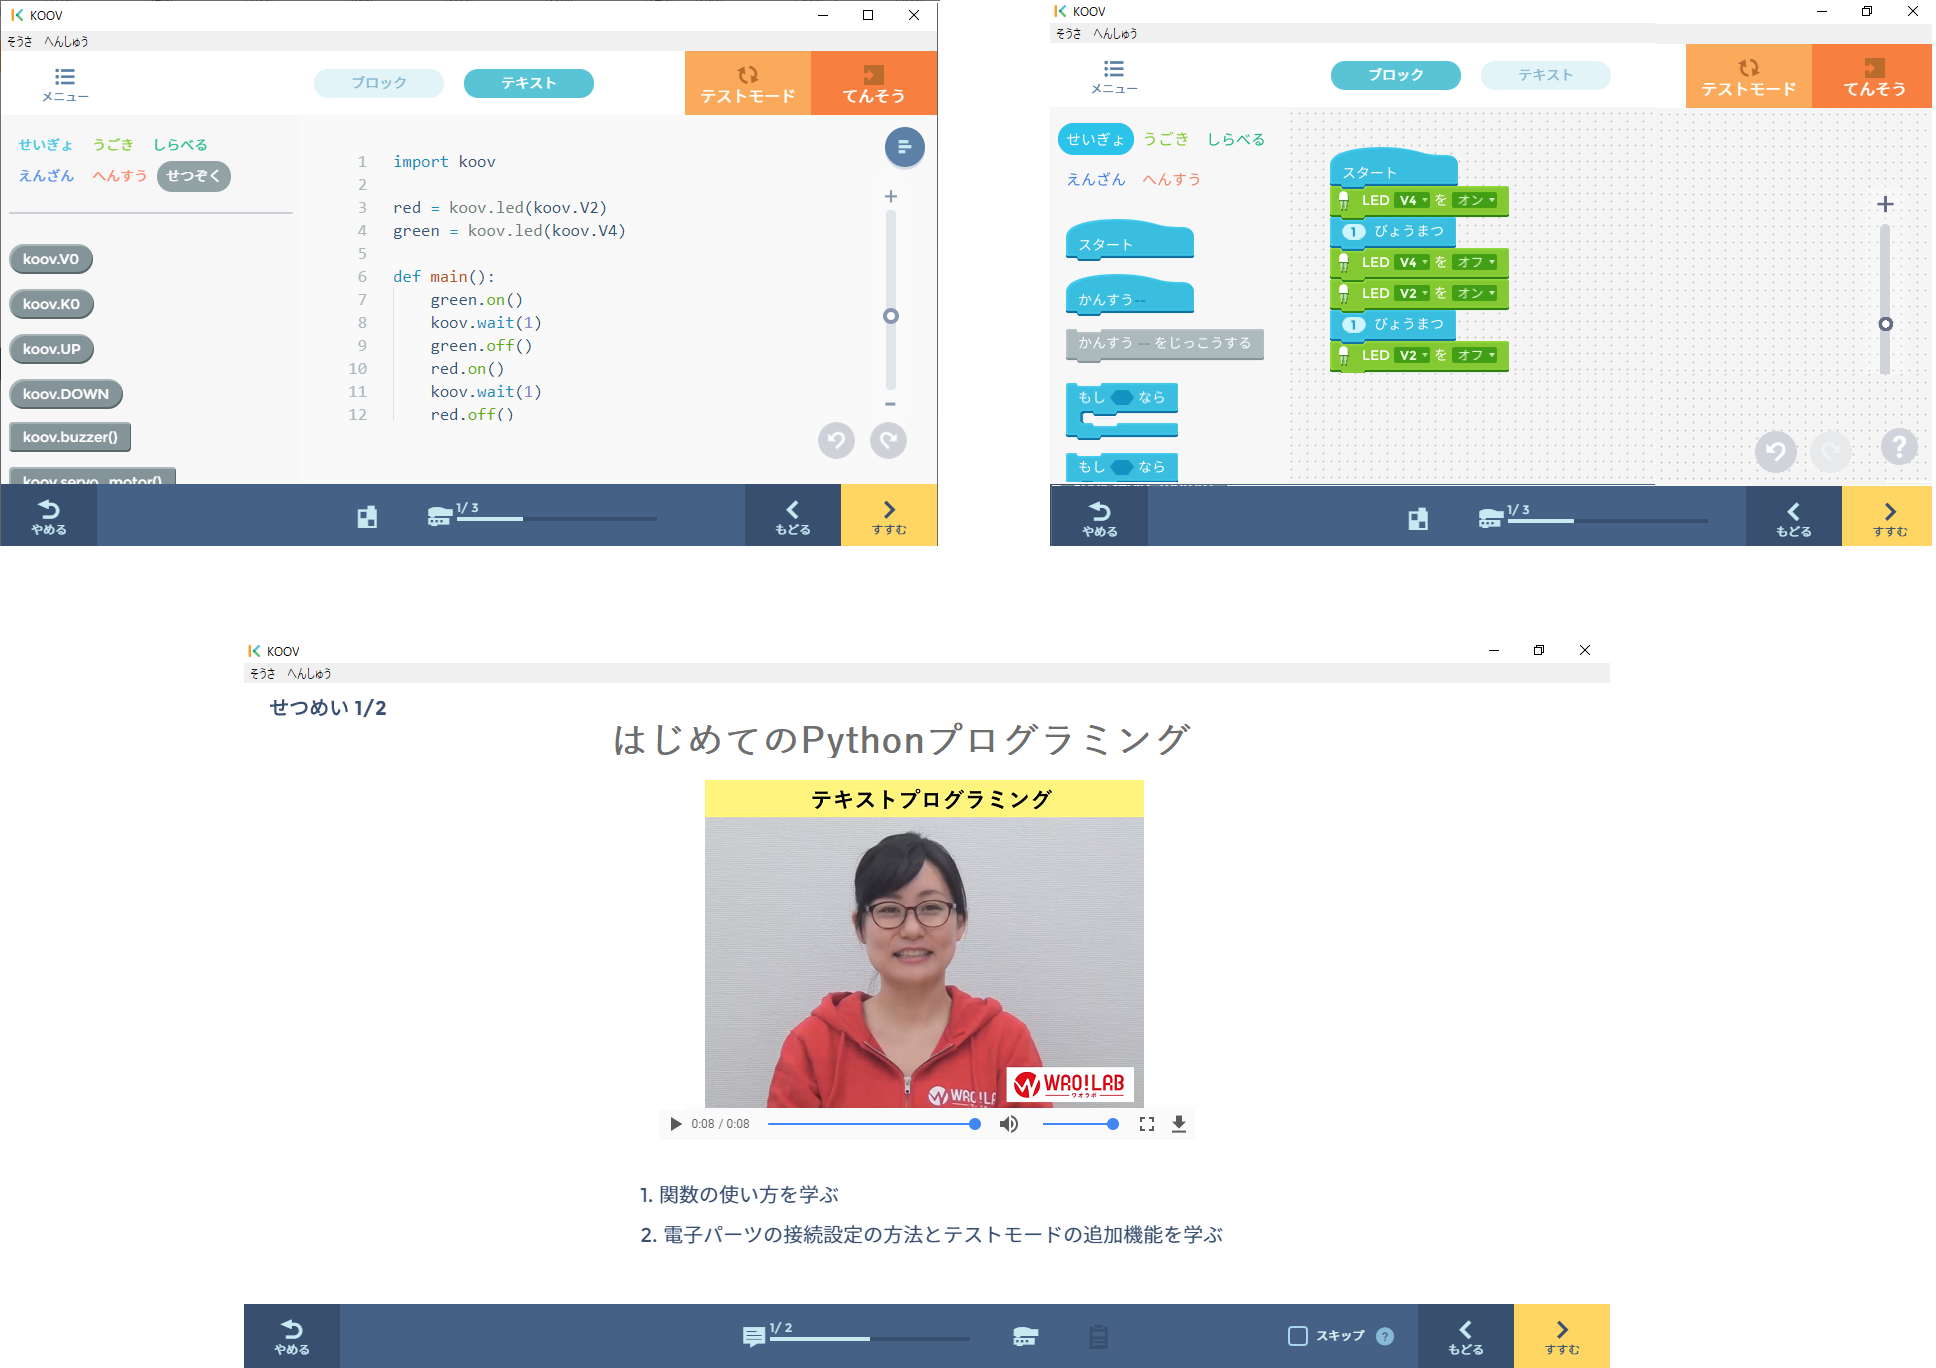Switch text window to ブロック mode

click(x=379, y=83)
